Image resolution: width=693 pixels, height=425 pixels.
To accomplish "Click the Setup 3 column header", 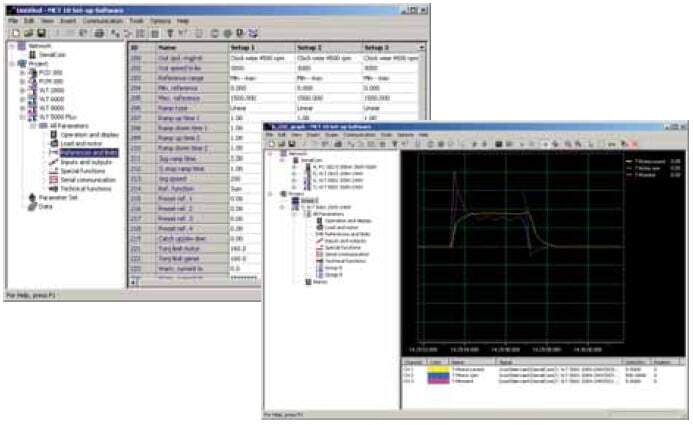I will tap(390, 47).
